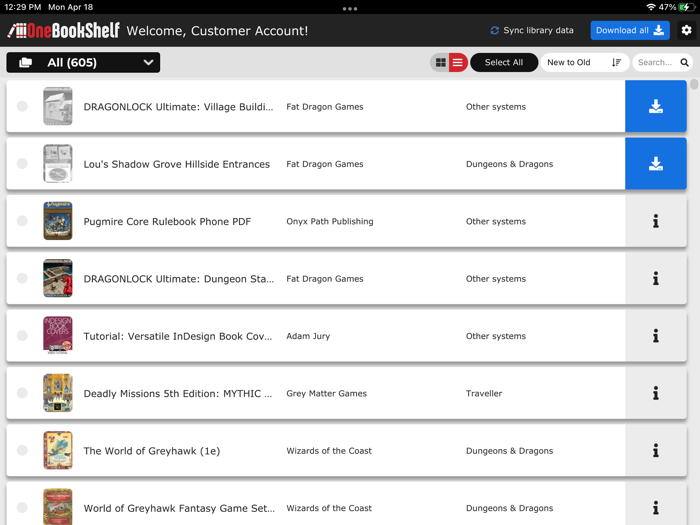Open DRAGONLOCK Village Building cover thumbnail

pos(58,106)
